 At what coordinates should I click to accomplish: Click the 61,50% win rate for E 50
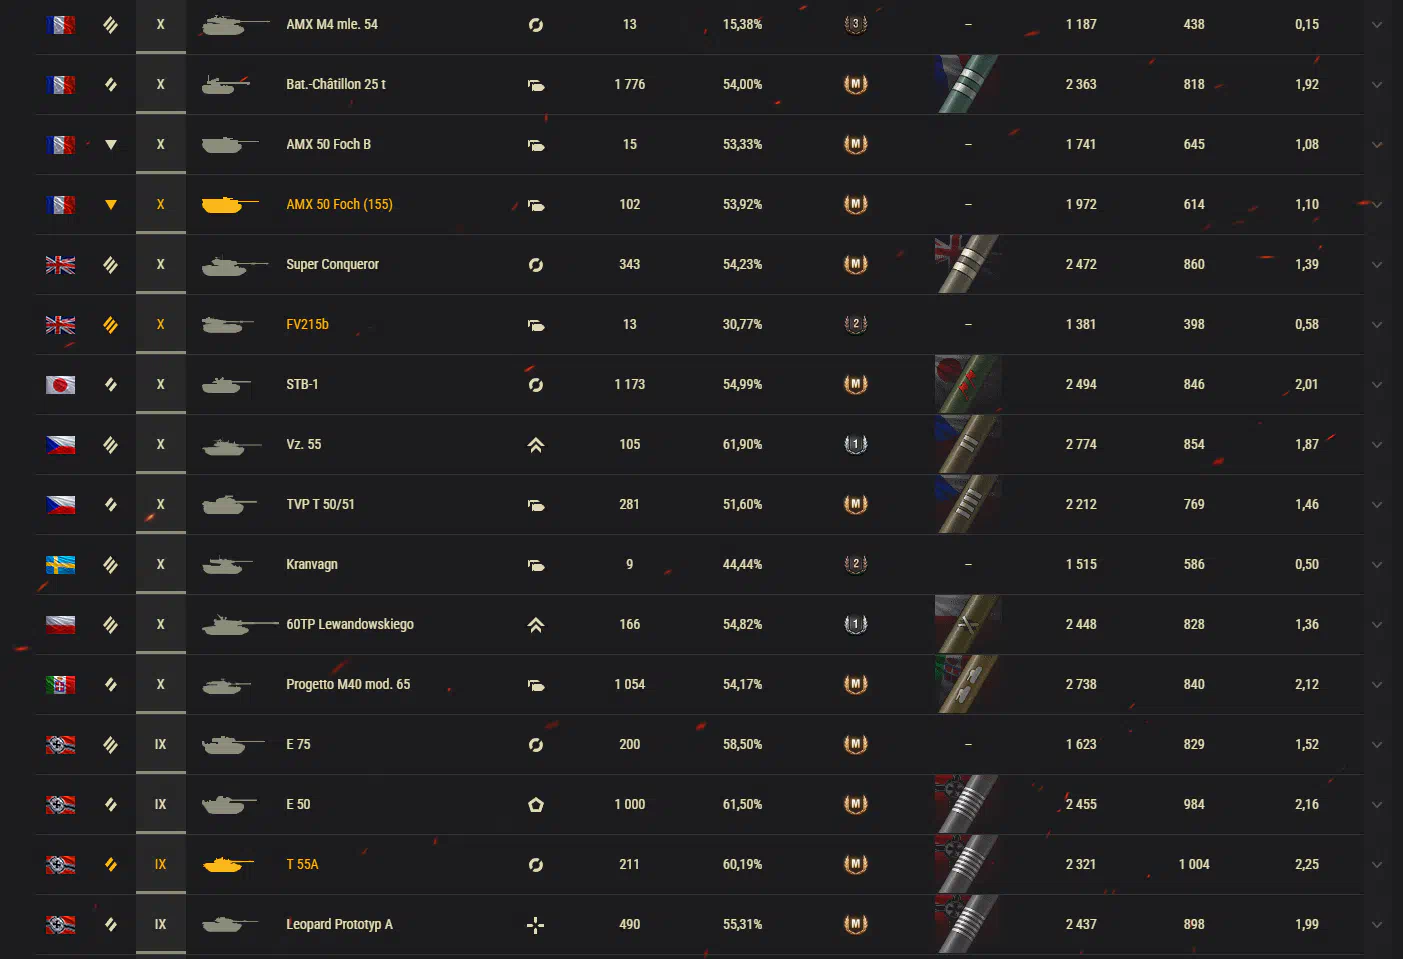(742, 804)
